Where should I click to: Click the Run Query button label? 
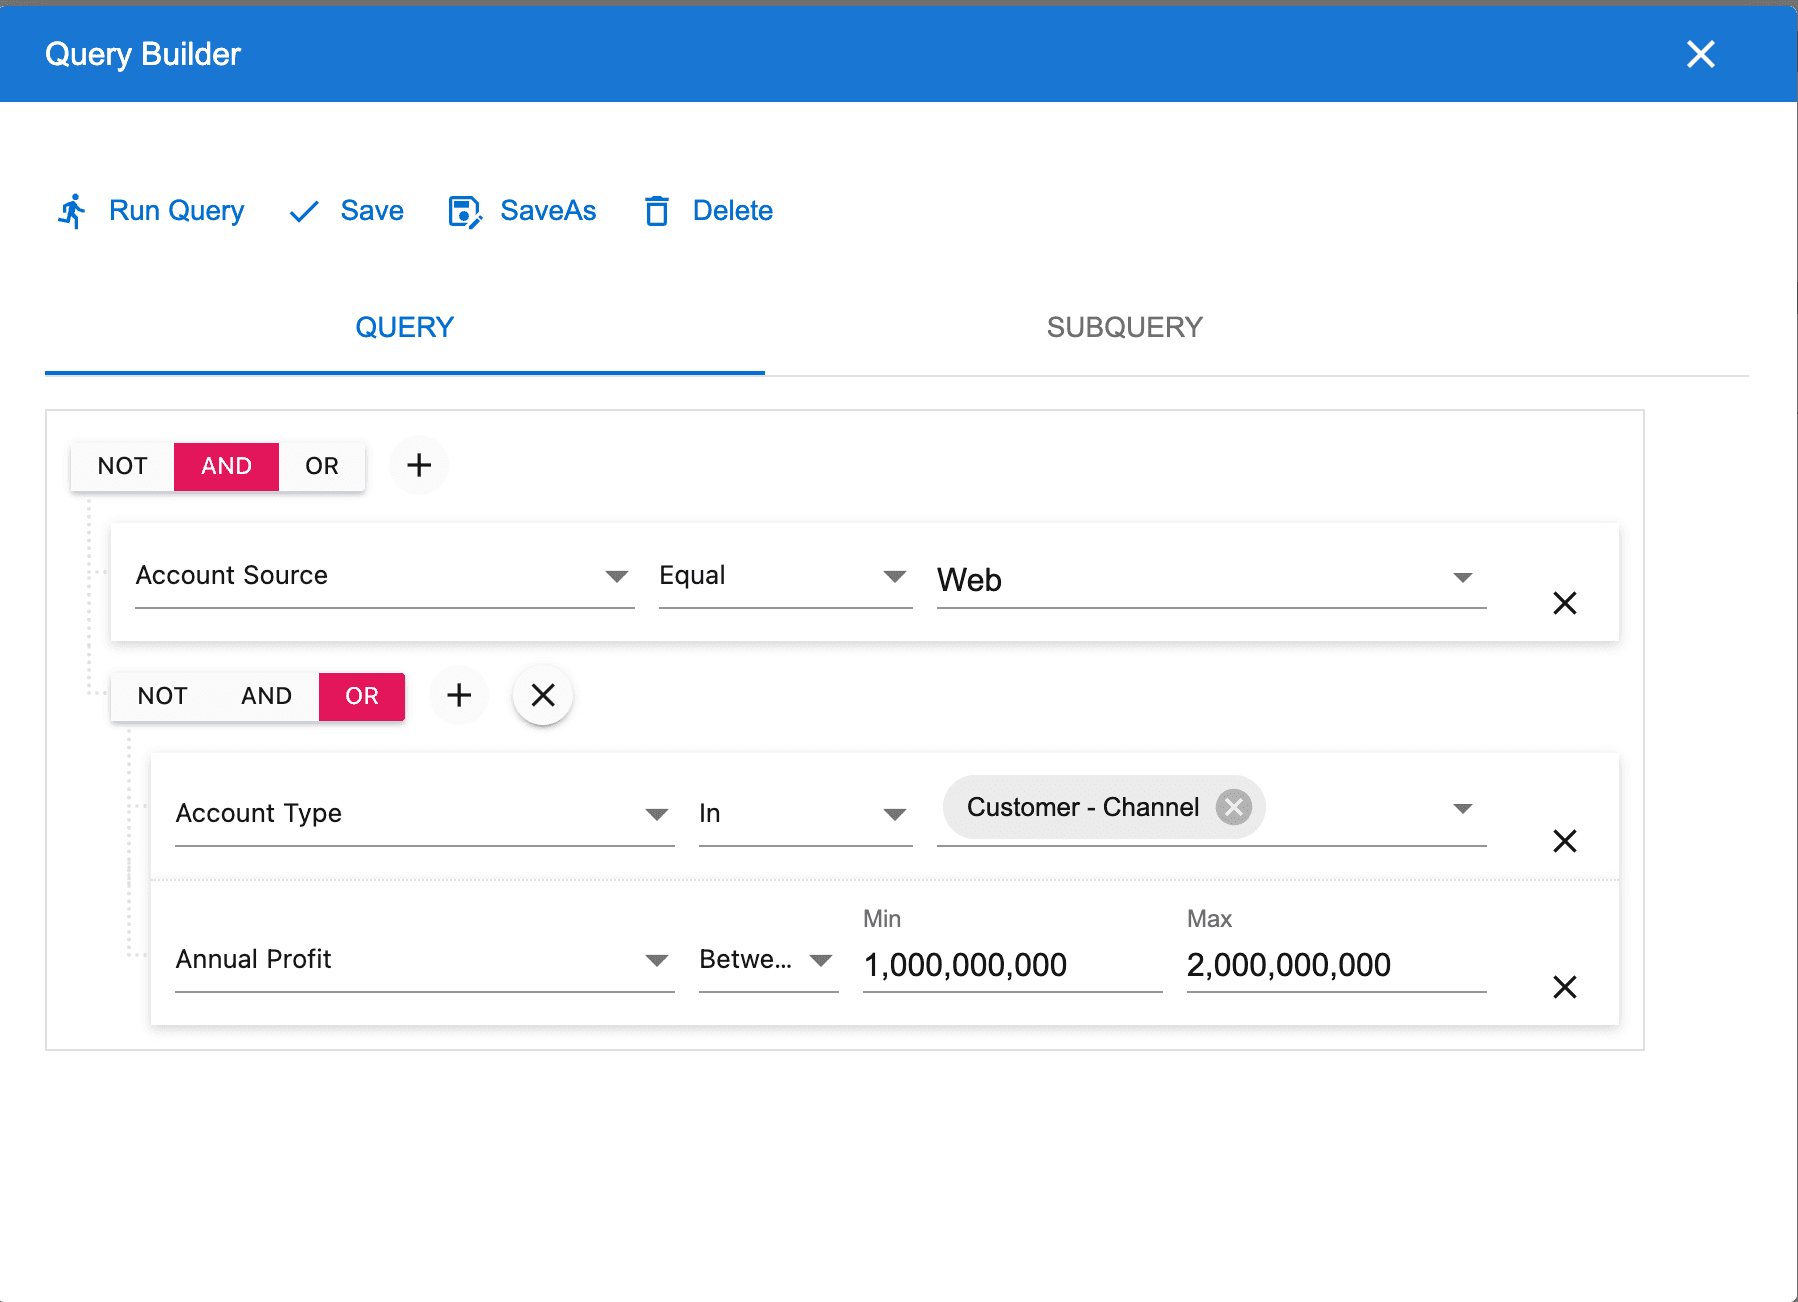[x=177, y=211]
